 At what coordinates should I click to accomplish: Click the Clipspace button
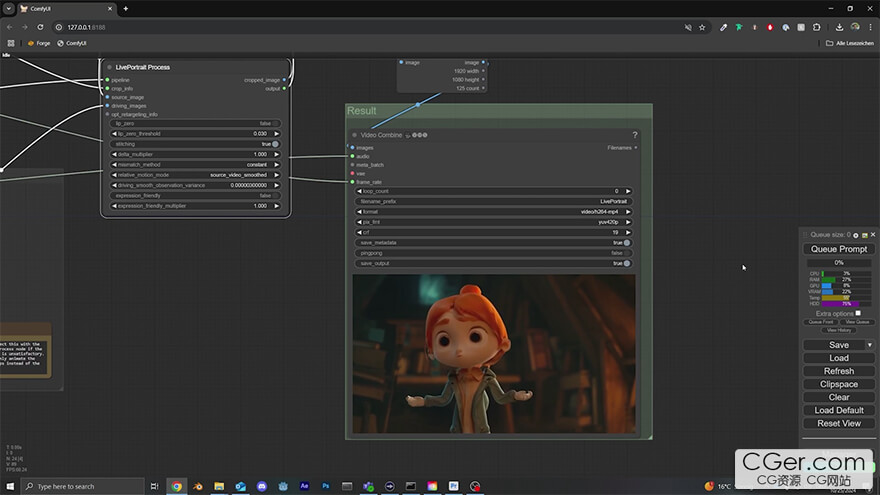(838, 384)
